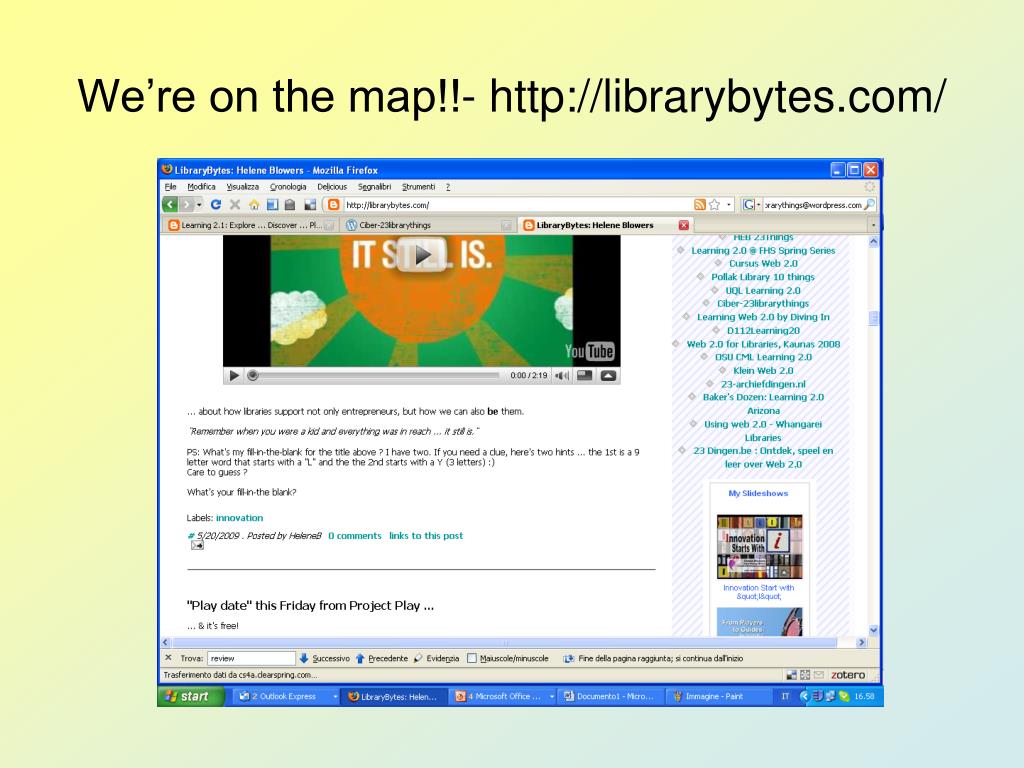The height and width of the screenshot is (768, 1024).
Task: Open the Modifica menu
Action: tap(201, 187)
